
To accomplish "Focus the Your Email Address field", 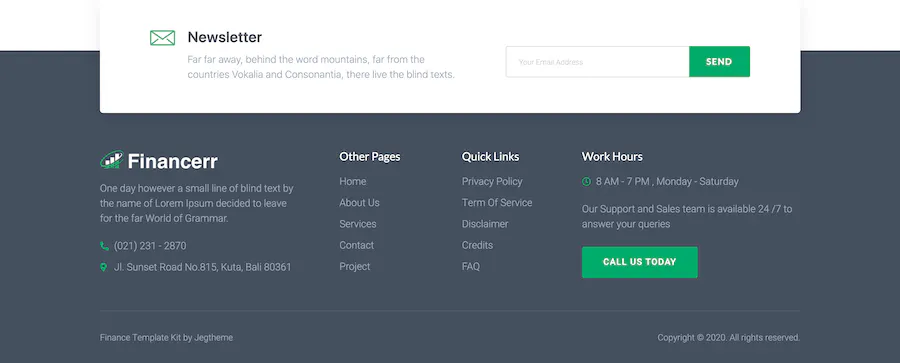I will coord(597,61).
